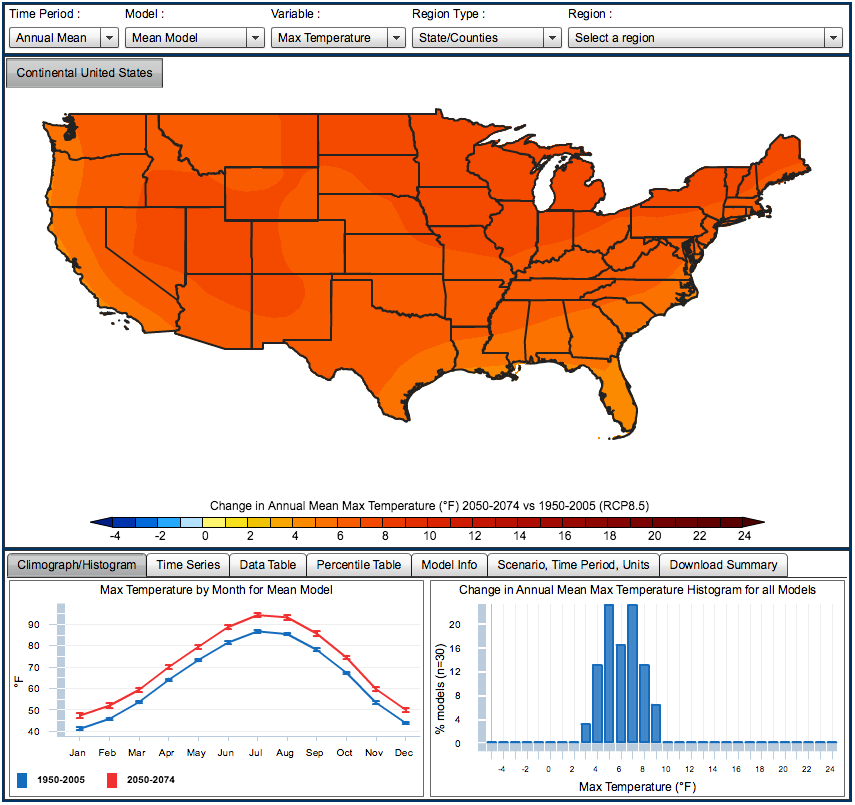This screenshot has width=855, height=805.
Task: Click the blue 1950-2005 legend square
Action: click(23, 778)
